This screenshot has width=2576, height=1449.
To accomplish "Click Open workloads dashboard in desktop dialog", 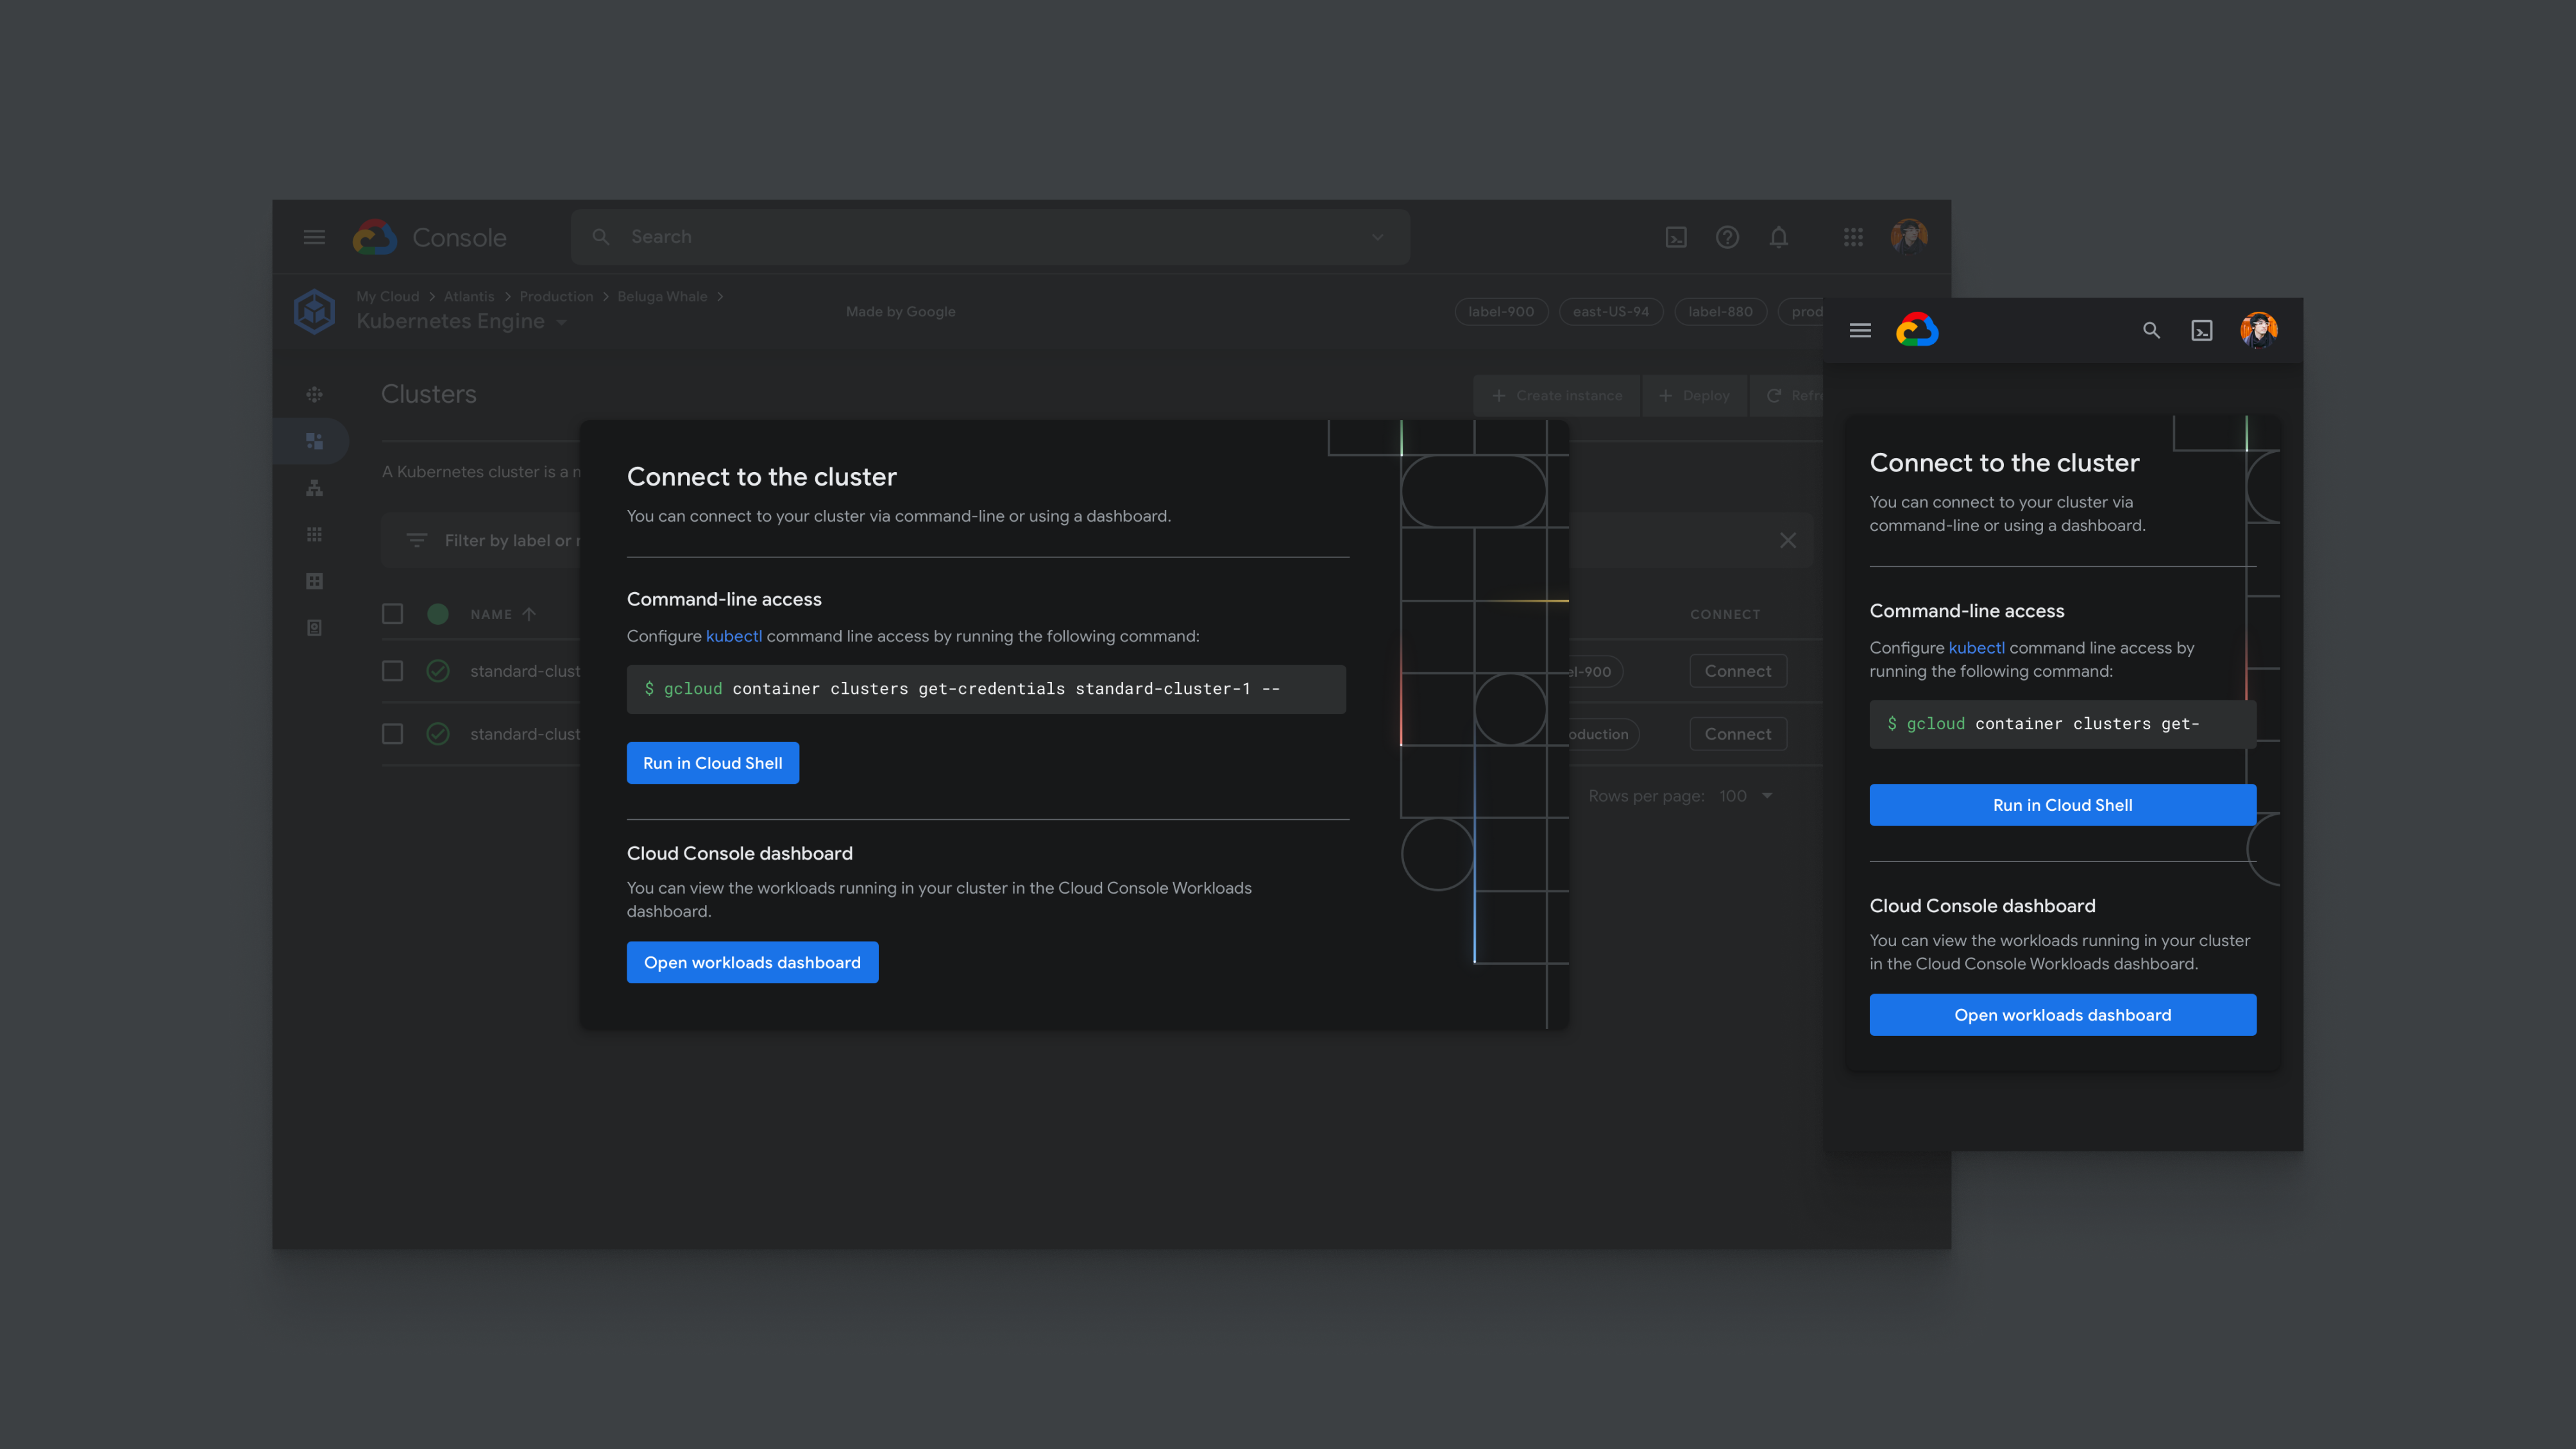I will click(x=752, y=962).
